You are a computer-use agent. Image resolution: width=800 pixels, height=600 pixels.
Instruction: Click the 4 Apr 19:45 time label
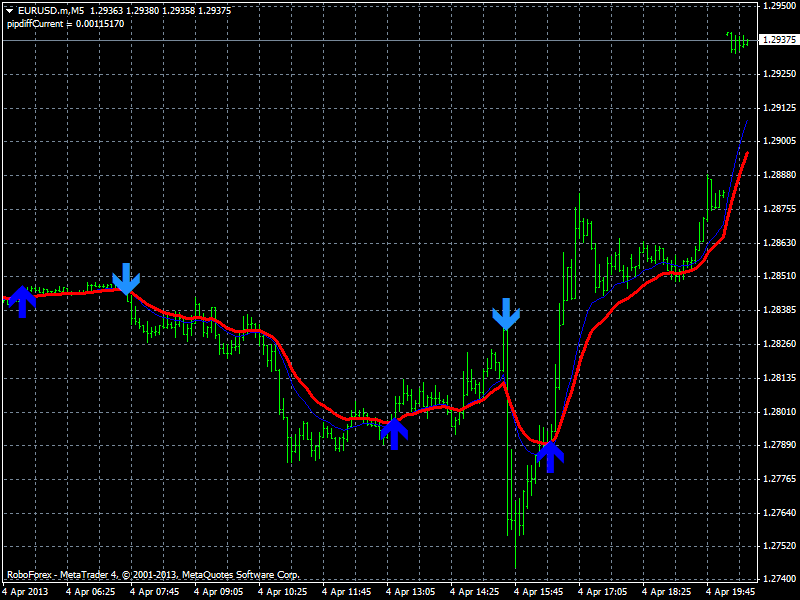click(731, 592)
